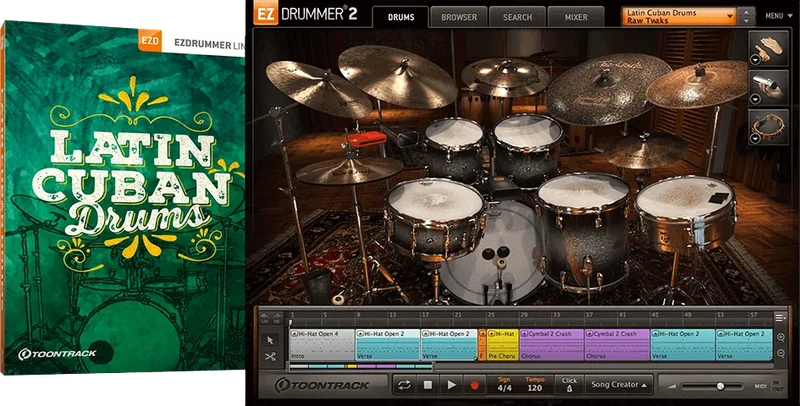Image resolution: width=800 pixels, height=406 pixels.
Task: Switch to the Drums tab
Action: pyautogui.click(x=401, y=17)
